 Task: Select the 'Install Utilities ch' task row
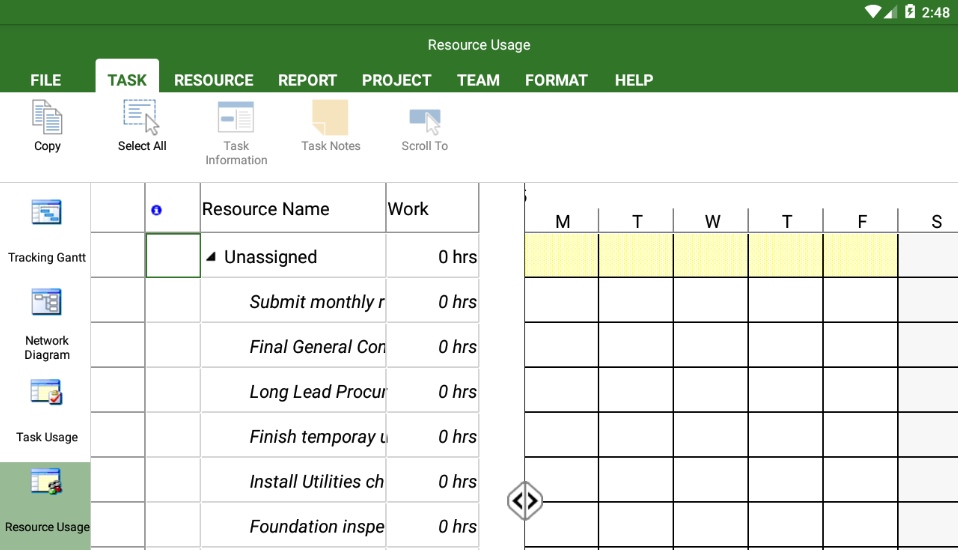click(293, 482)
